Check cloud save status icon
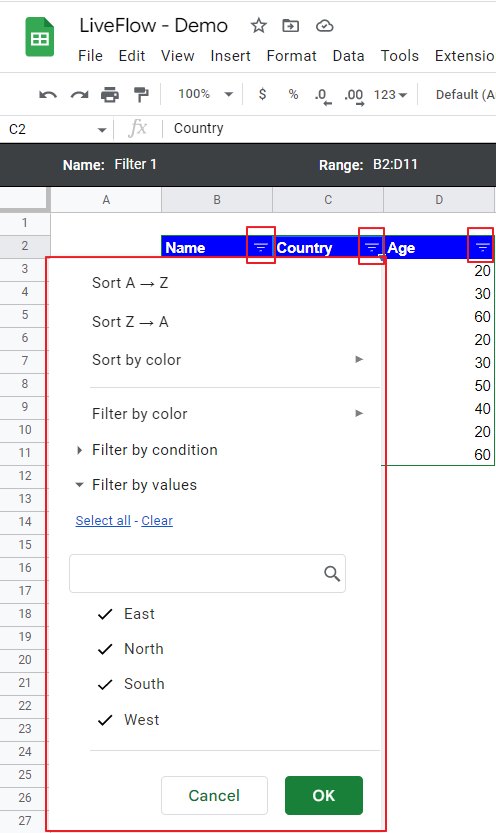The height and width of the screenshot is (833, 496). (324, 26)
